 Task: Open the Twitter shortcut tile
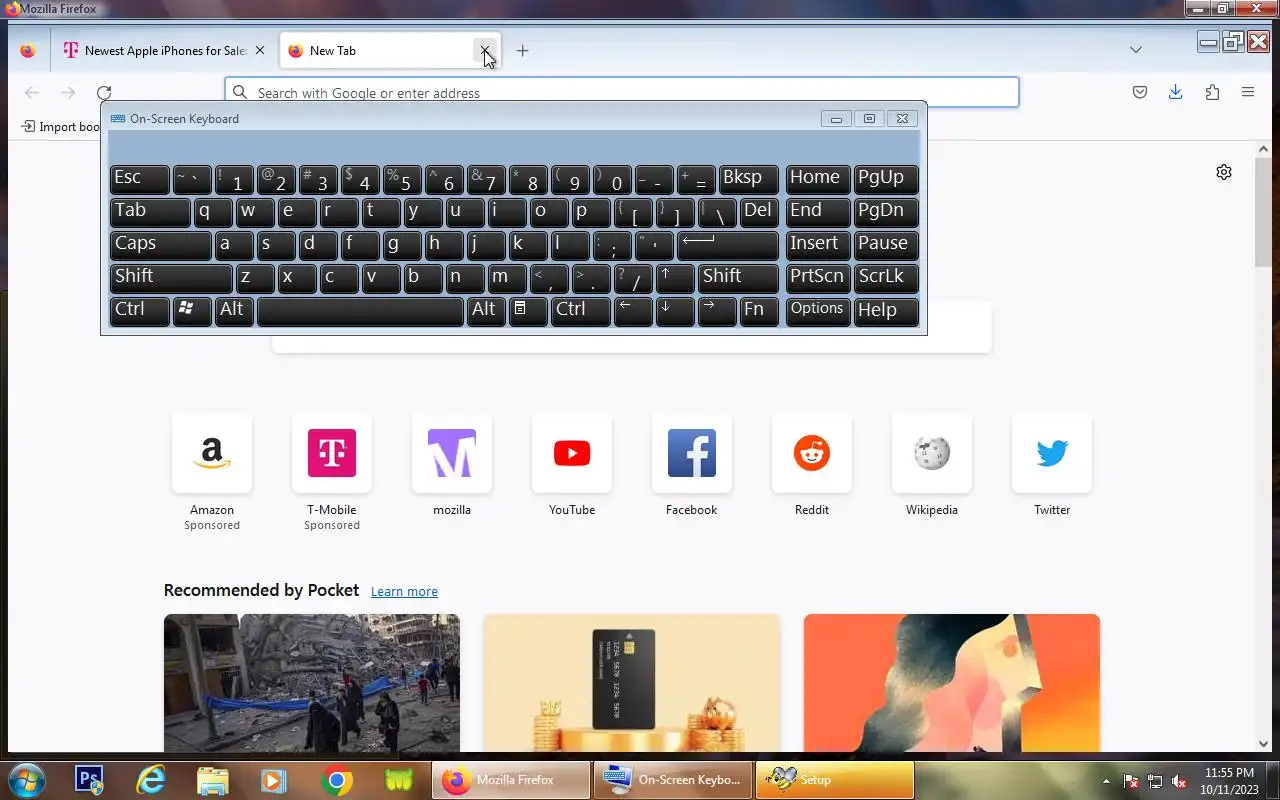coord(1052,453)
